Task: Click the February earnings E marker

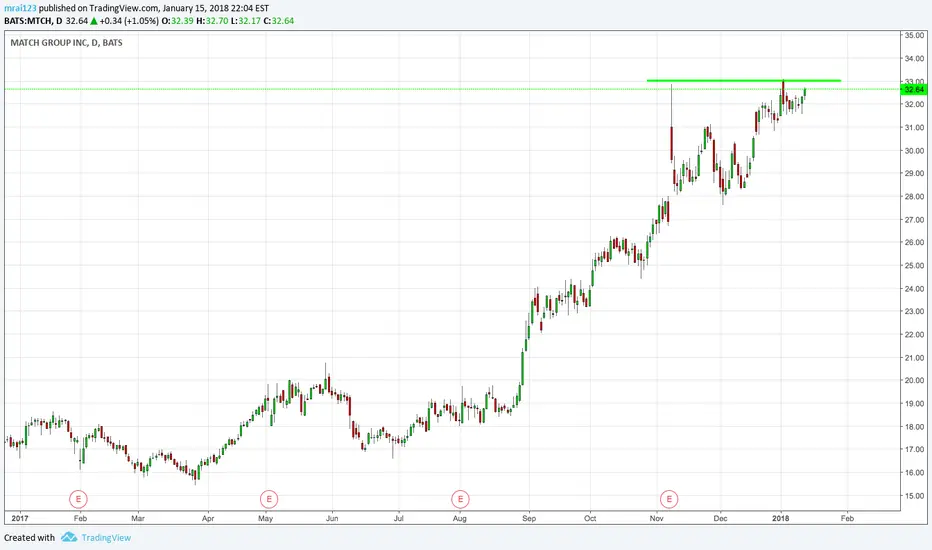Action: point(78,499)
